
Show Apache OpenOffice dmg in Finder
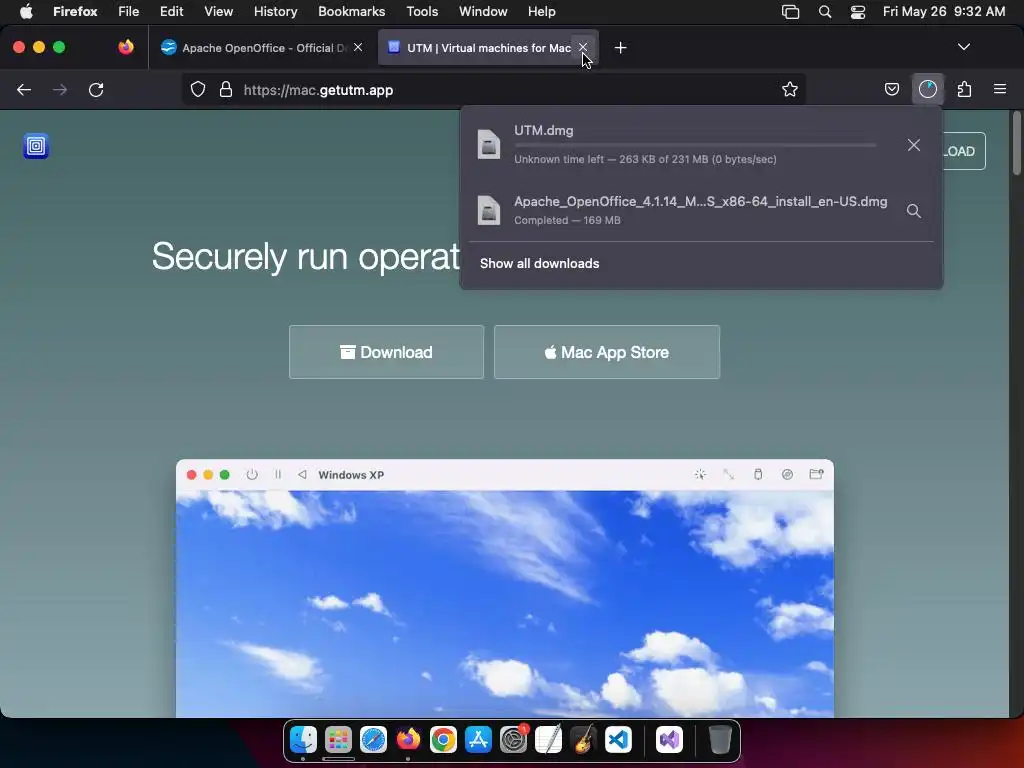(x=914, y=211)
